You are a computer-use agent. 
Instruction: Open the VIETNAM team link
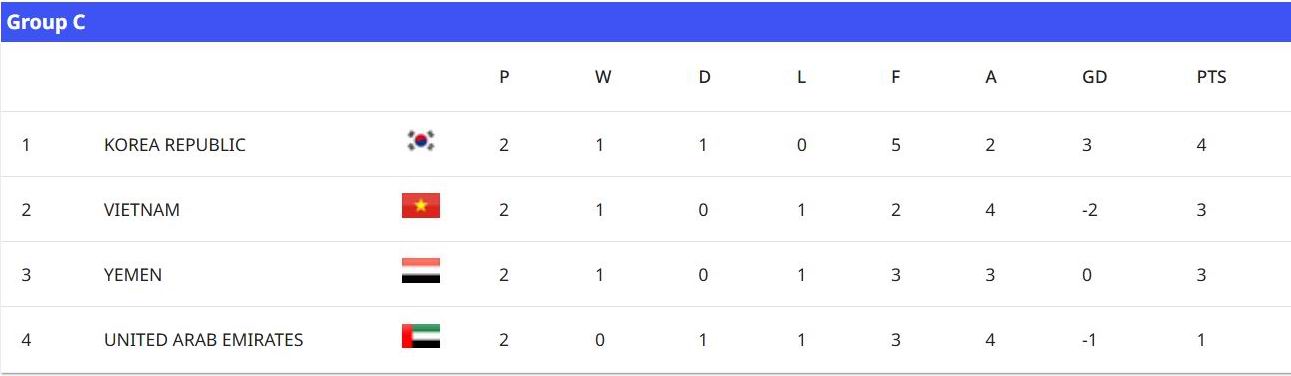pos(142,210)
